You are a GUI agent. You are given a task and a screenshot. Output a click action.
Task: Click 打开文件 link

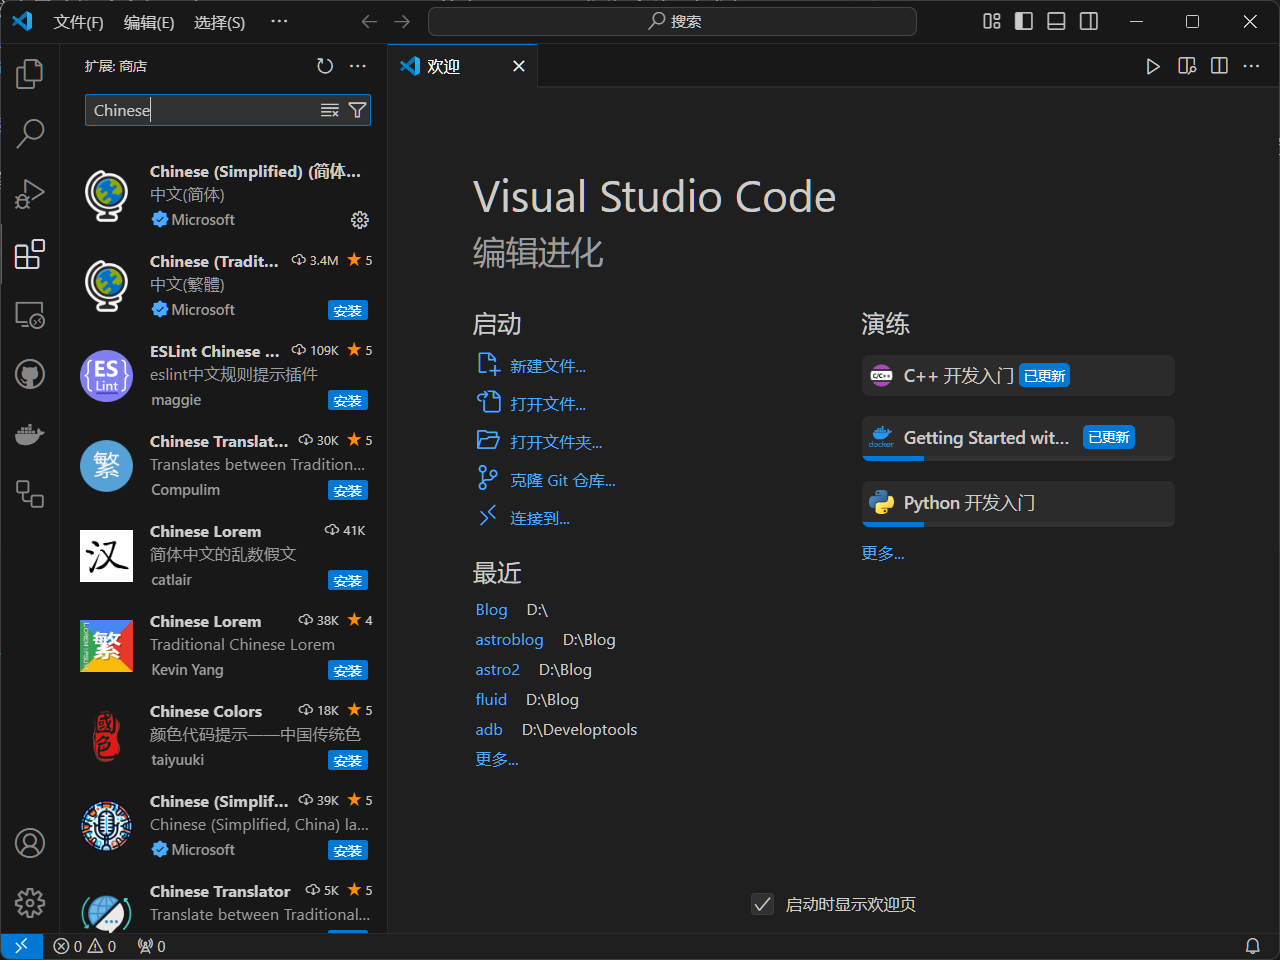548,404
